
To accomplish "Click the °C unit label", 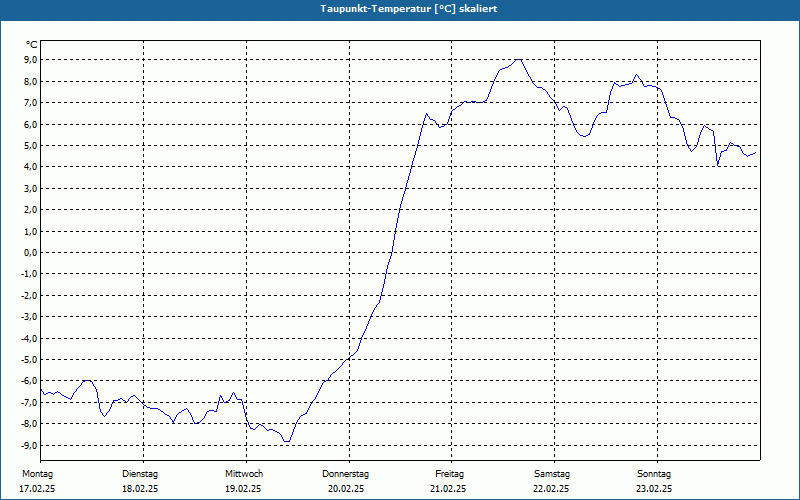I will (x=32, y=45).
